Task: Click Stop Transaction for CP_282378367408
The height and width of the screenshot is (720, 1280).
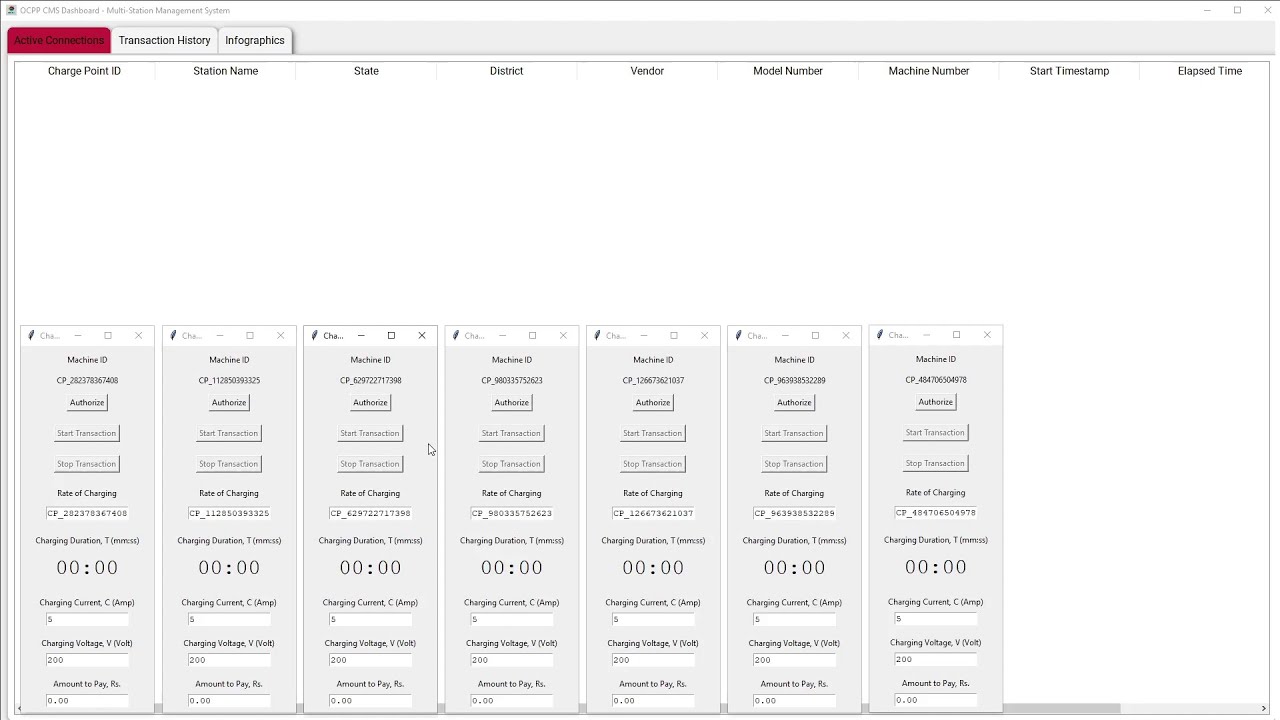Action: [x=87, y=463]
